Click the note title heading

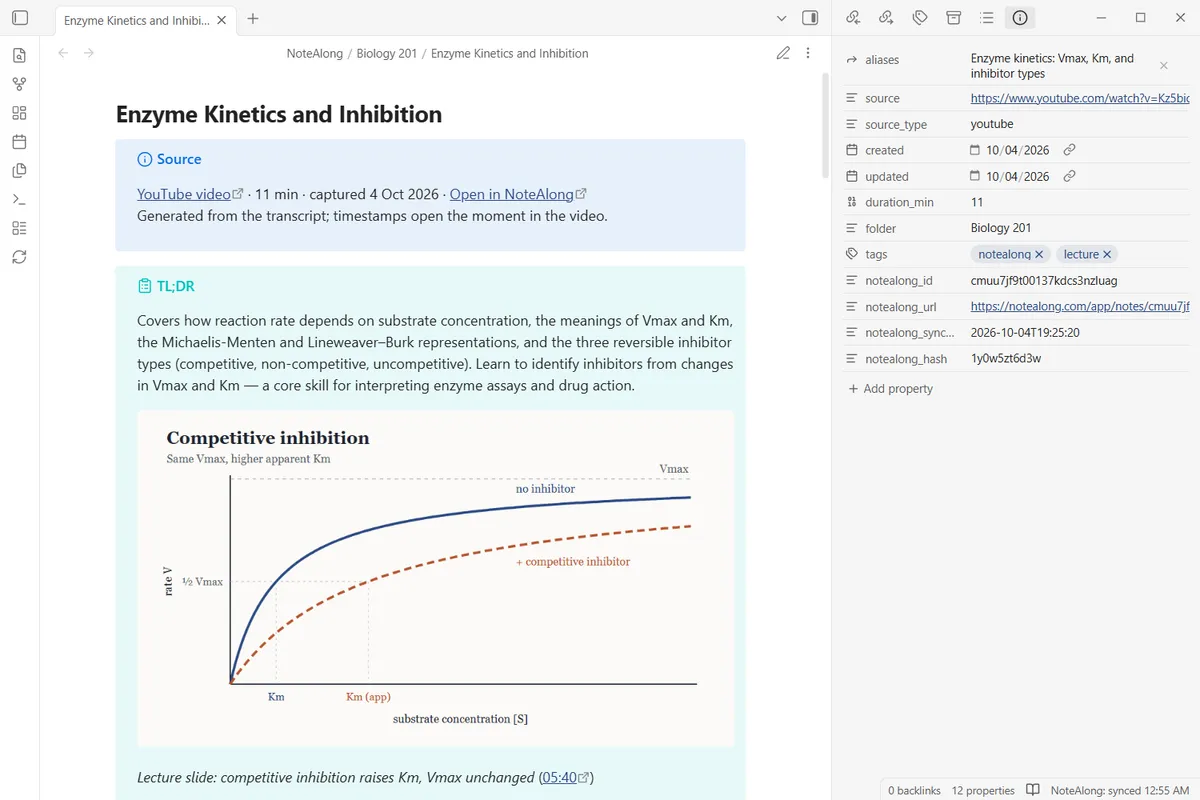coord(279,114)
